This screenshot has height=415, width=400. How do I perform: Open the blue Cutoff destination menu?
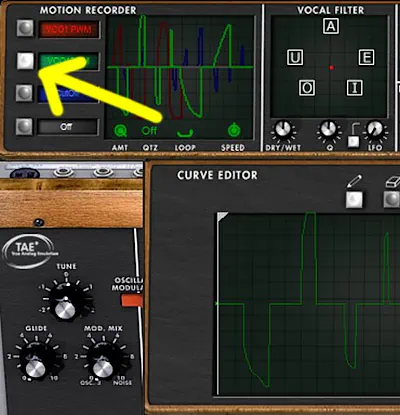[x=68, y=94]
